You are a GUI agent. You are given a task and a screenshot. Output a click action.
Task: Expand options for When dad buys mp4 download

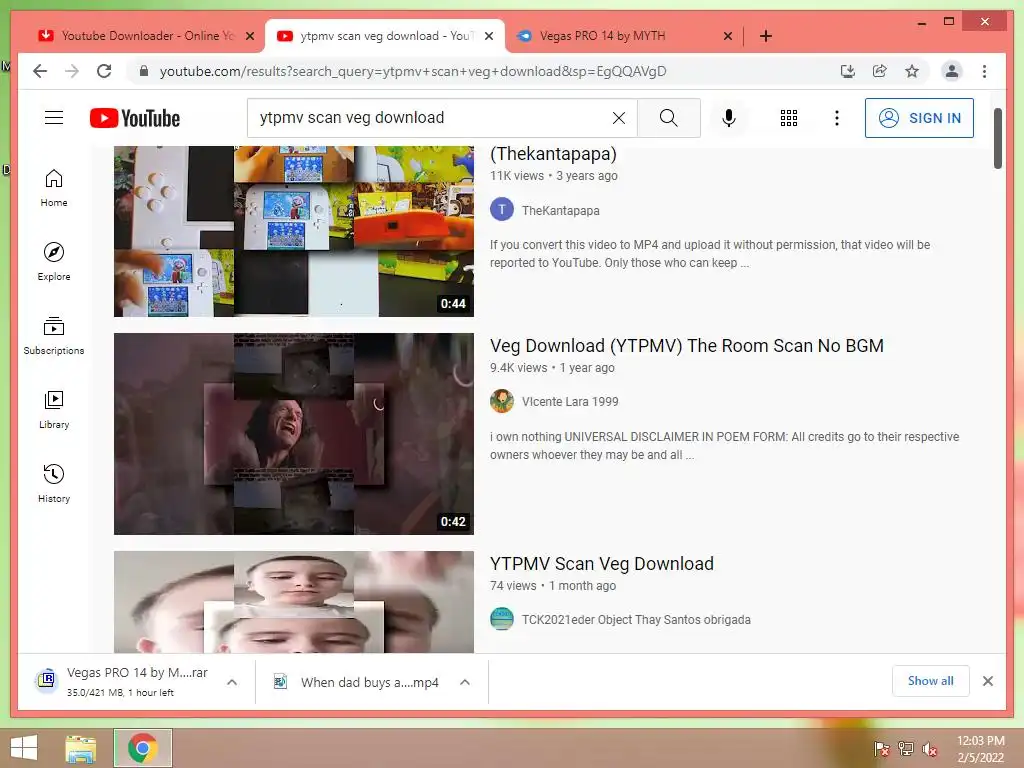coord(465,682)
